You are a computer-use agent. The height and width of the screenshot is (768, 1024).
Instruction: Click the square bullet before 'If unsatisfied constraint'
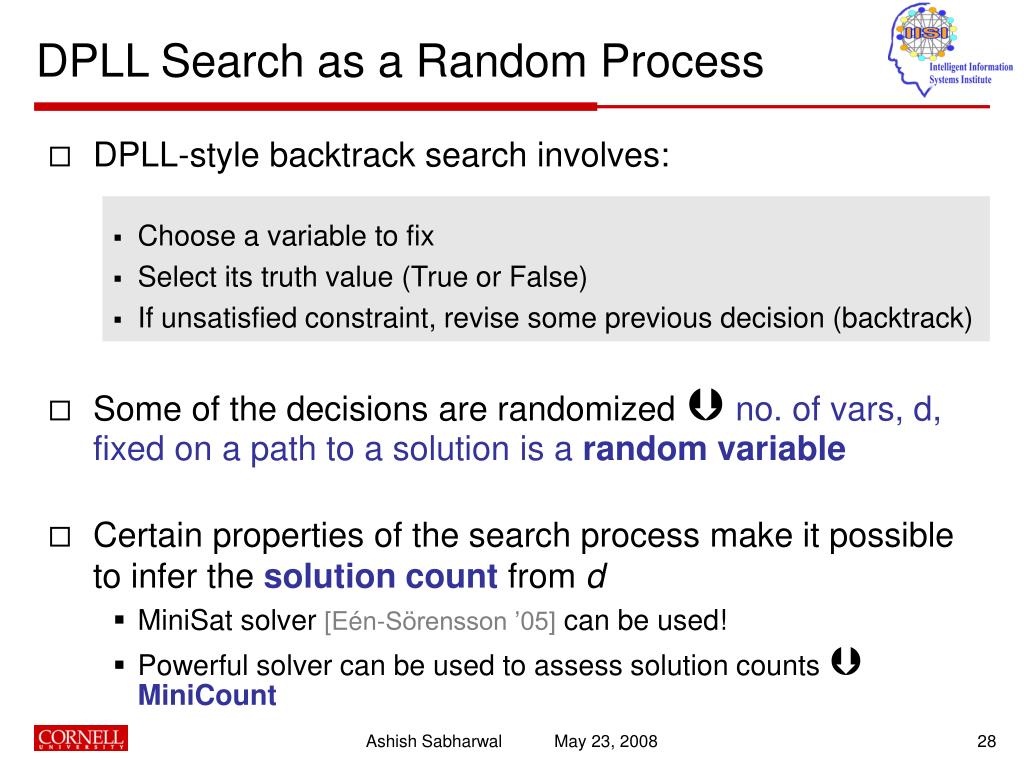(x=118, y=320)
